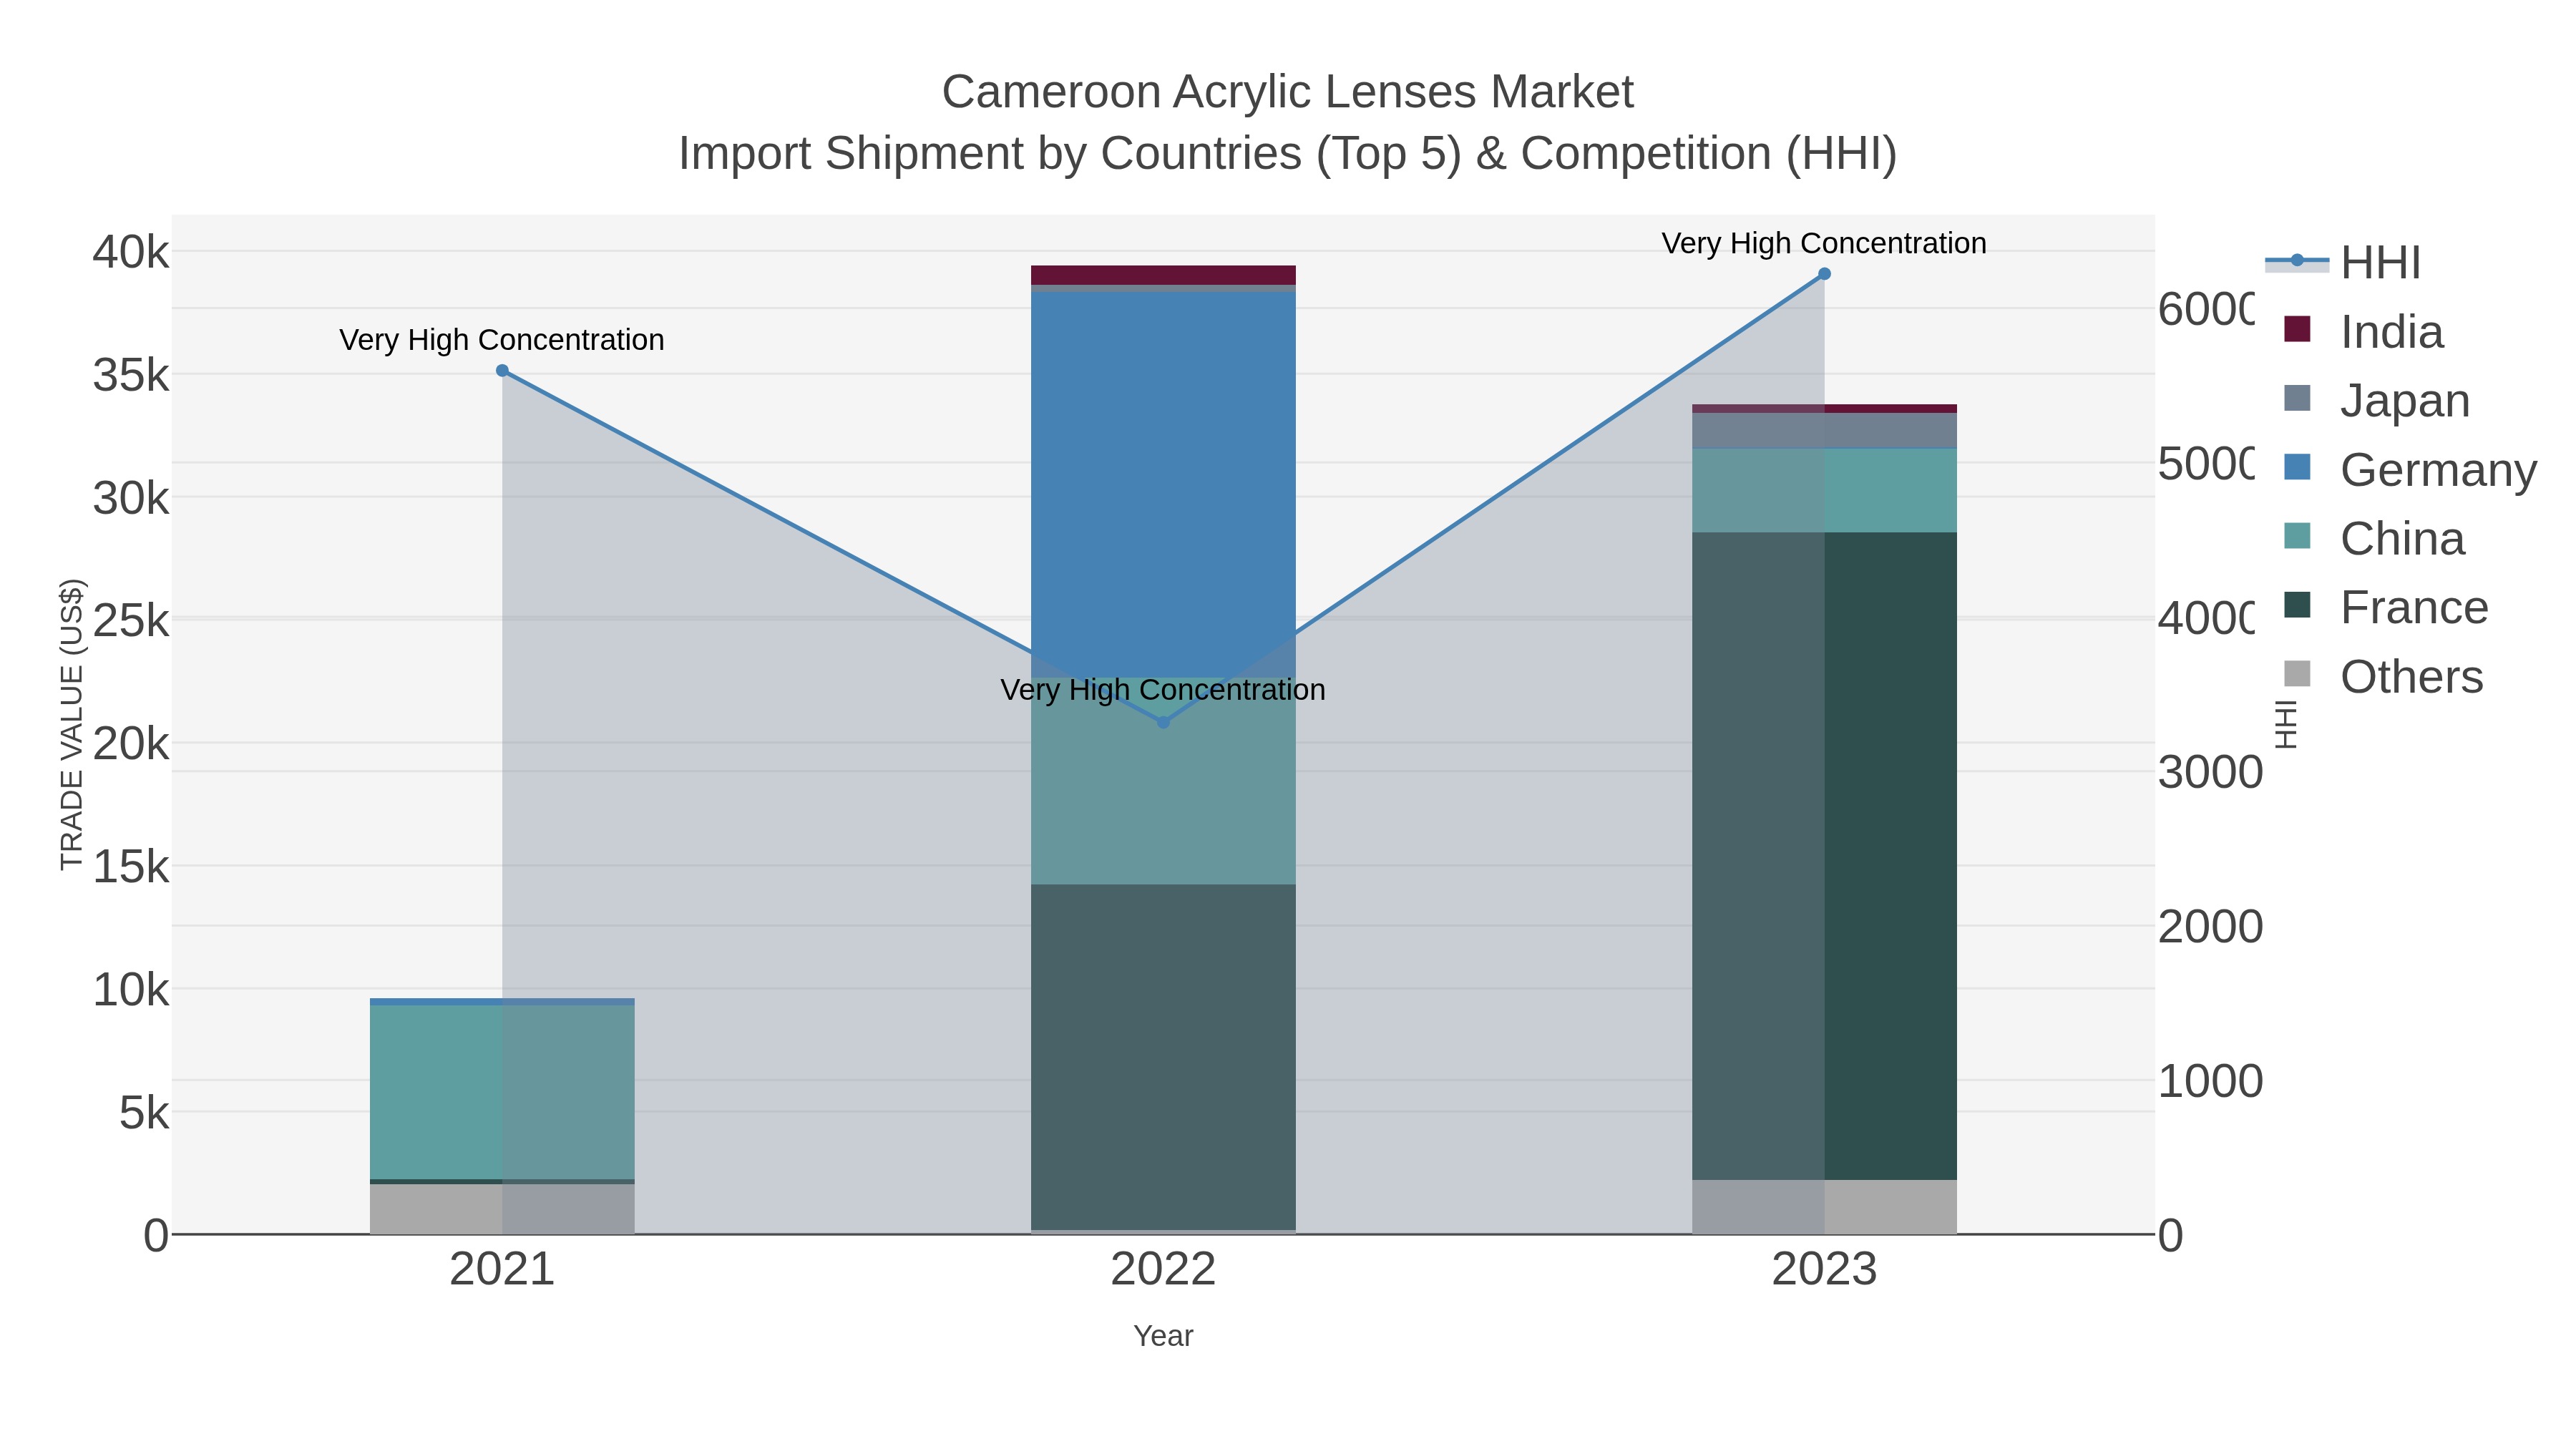
Task: Click India dark maroon legend swatch
Action: click(2298, 329)
